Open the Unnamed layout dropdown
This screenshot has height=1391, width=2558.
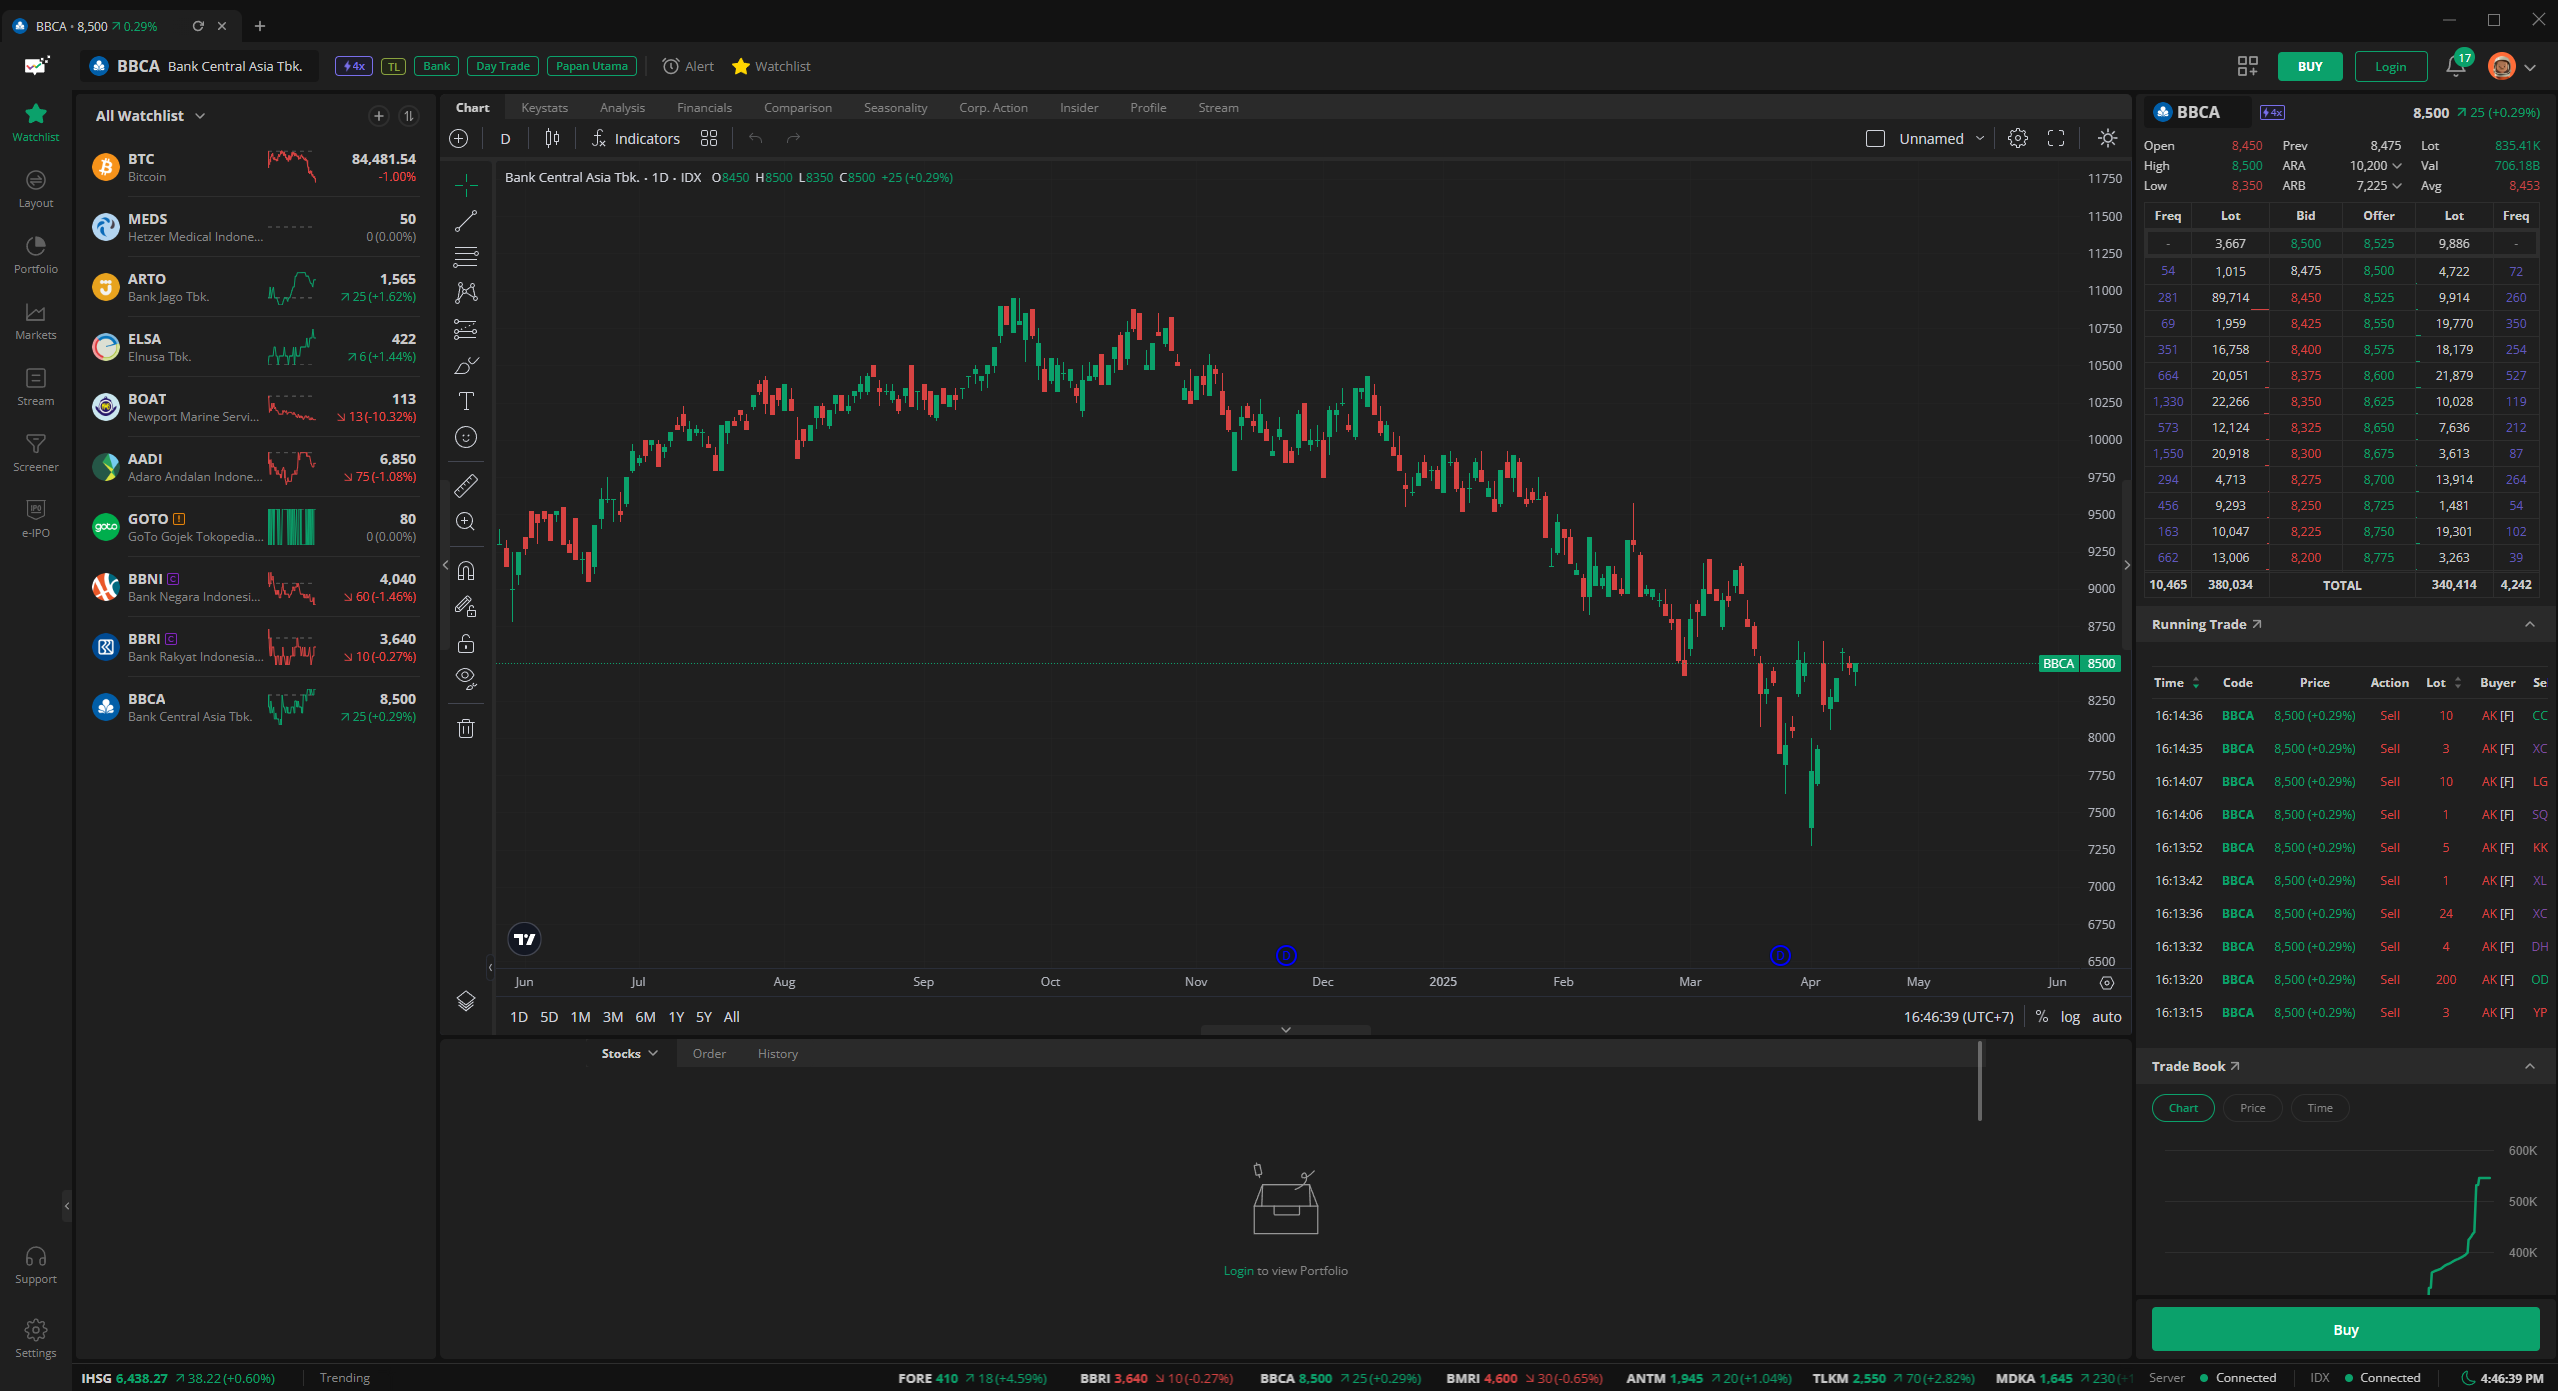point(1942,139)
